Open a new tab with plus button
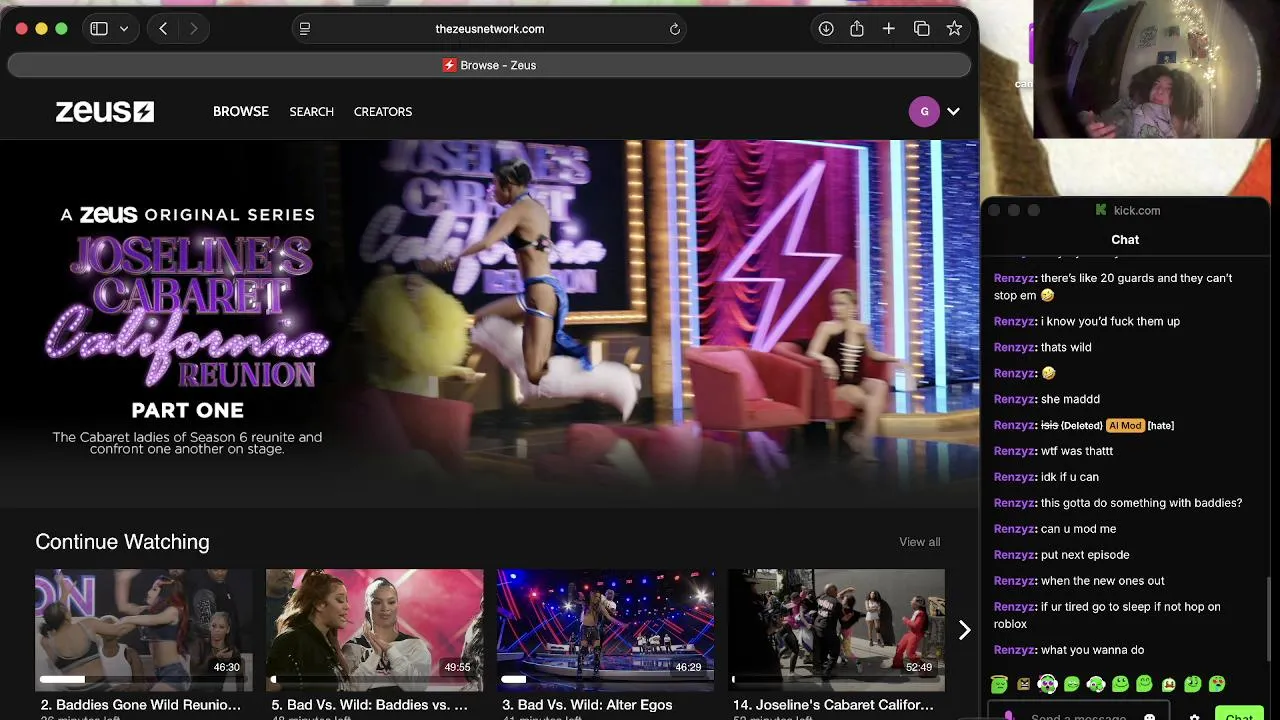Image resolution: width=1280 pixels, height=720 pixels. pyautogui.click(x=889, y=29)
